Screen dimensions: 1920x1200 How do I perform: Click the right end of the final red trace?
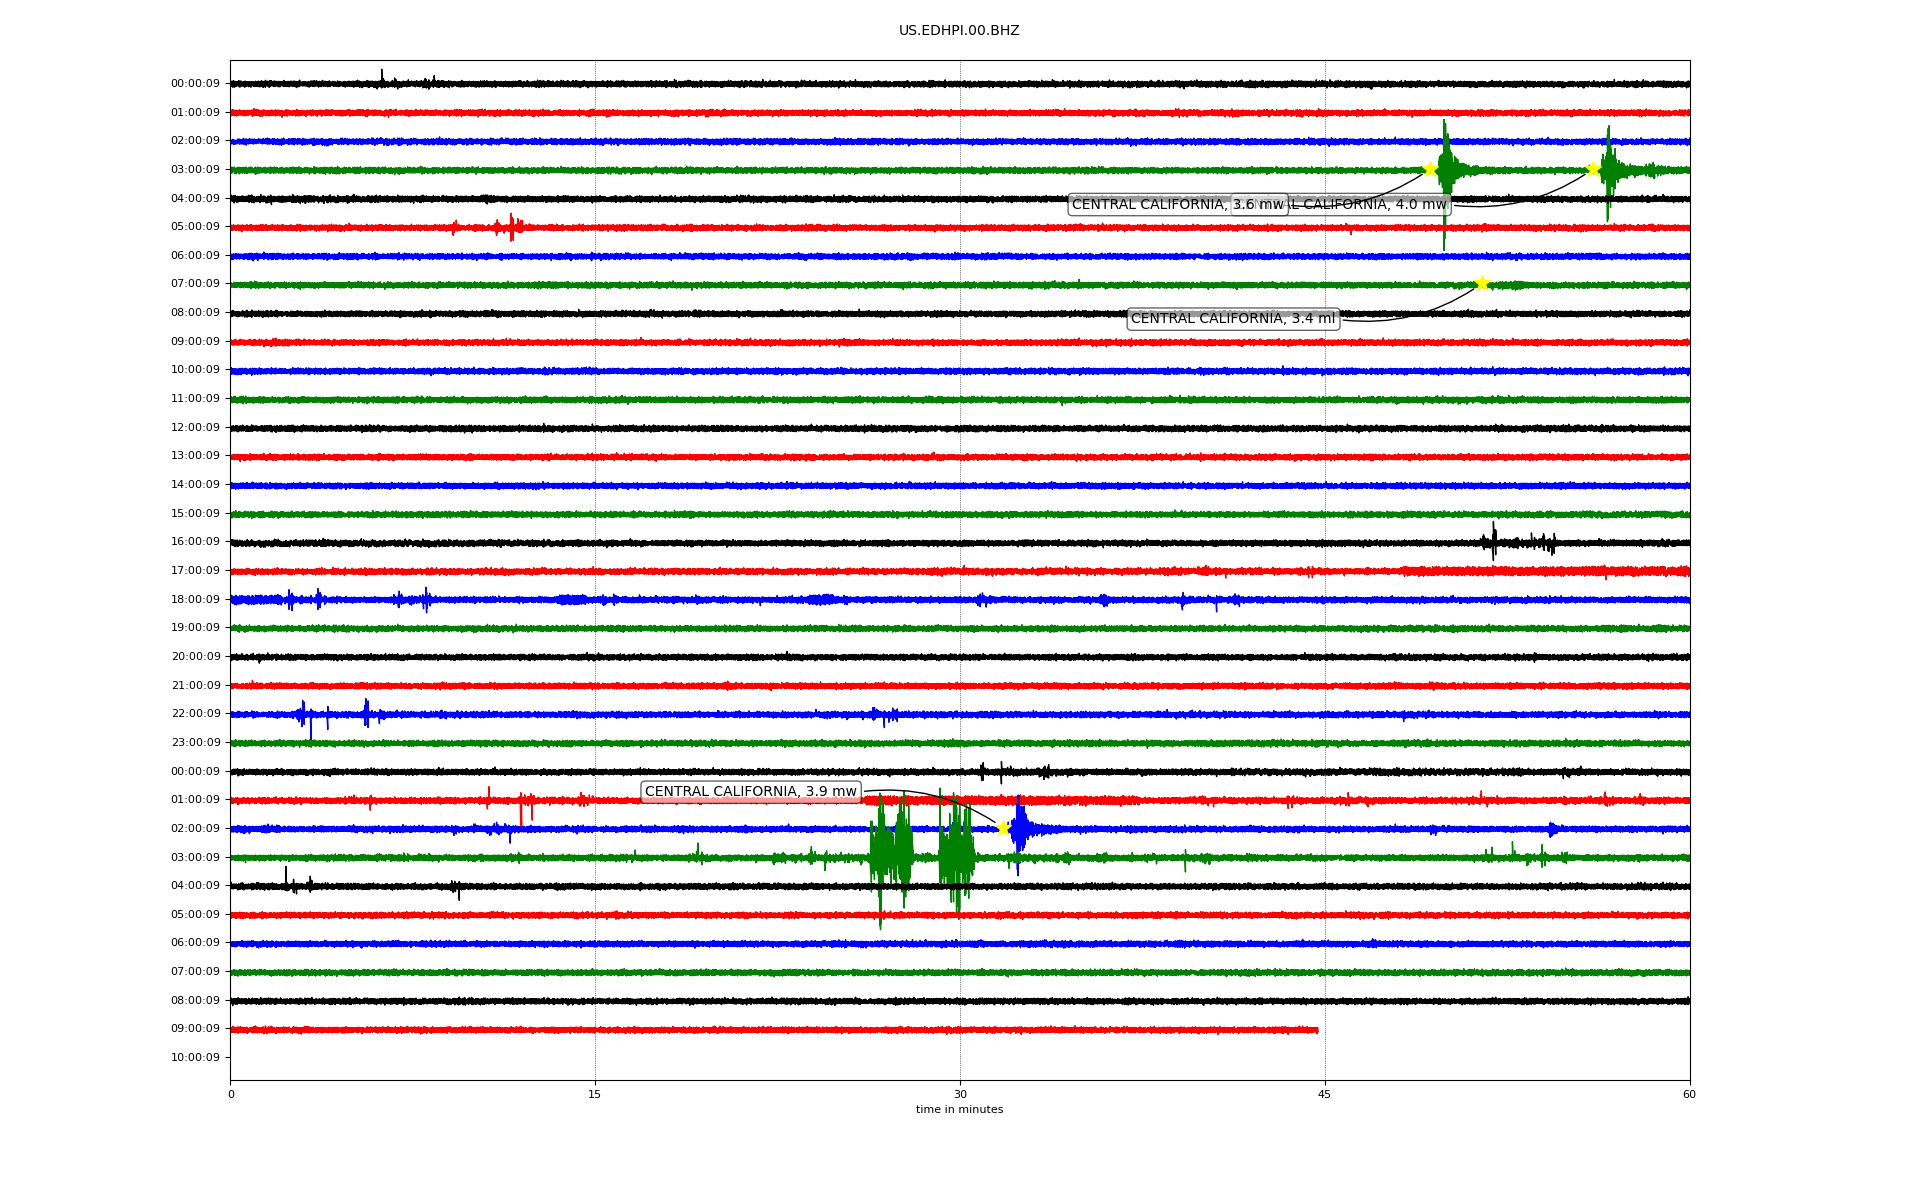tap(1316, 1030)
